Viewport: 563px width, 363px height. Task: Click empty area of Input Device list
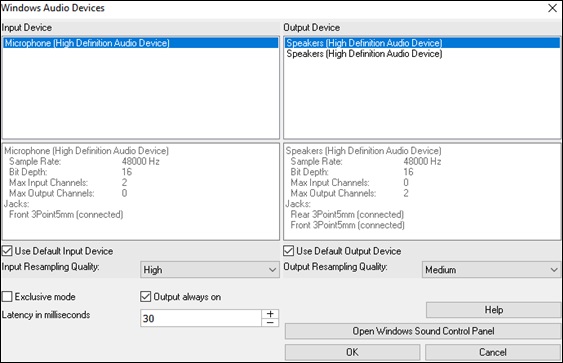click(x=141, y=93)
